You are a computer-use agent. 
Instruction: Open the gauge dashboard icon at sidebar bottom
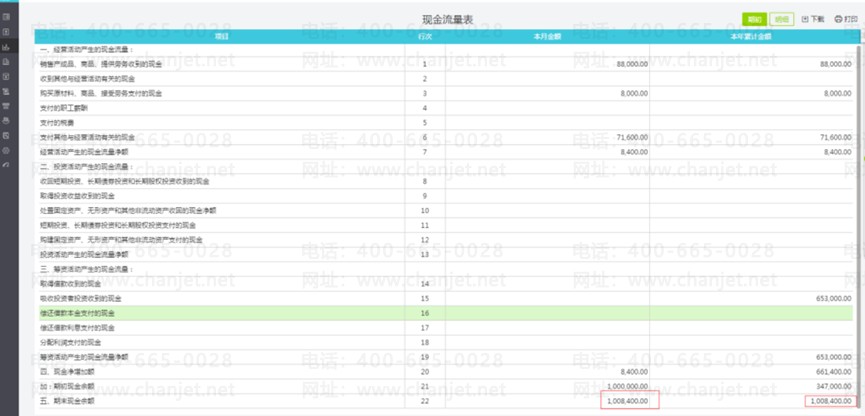[x=6, y=164]
